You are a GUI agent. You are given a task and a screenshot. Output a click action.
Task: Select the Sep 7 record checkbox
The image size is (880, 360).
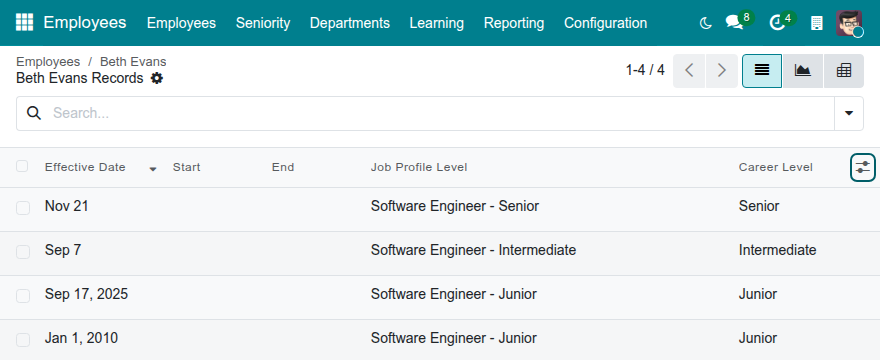pos(23,252)
